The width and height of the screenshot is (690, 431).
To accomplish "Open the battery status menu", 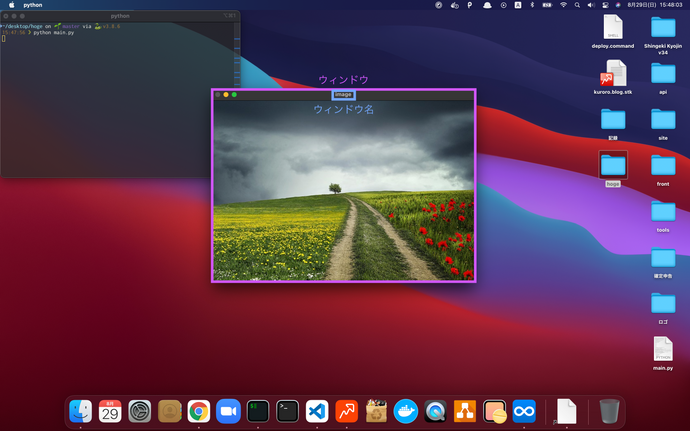I will [547, 5].
